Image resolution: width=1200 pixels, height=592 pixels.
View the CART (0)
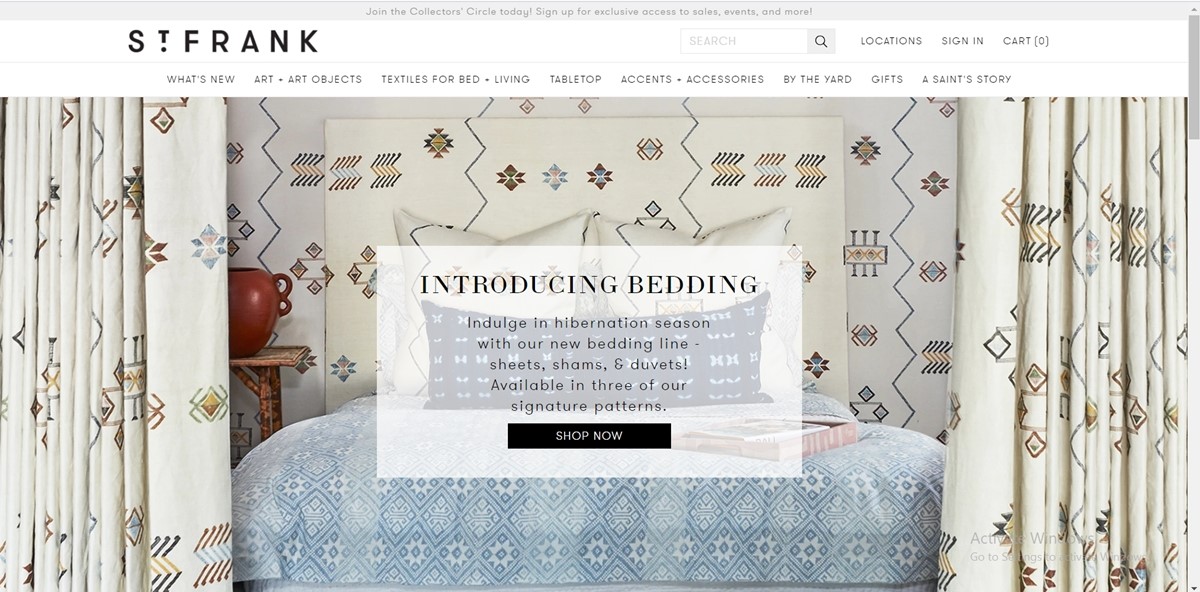coord(1026,41)
